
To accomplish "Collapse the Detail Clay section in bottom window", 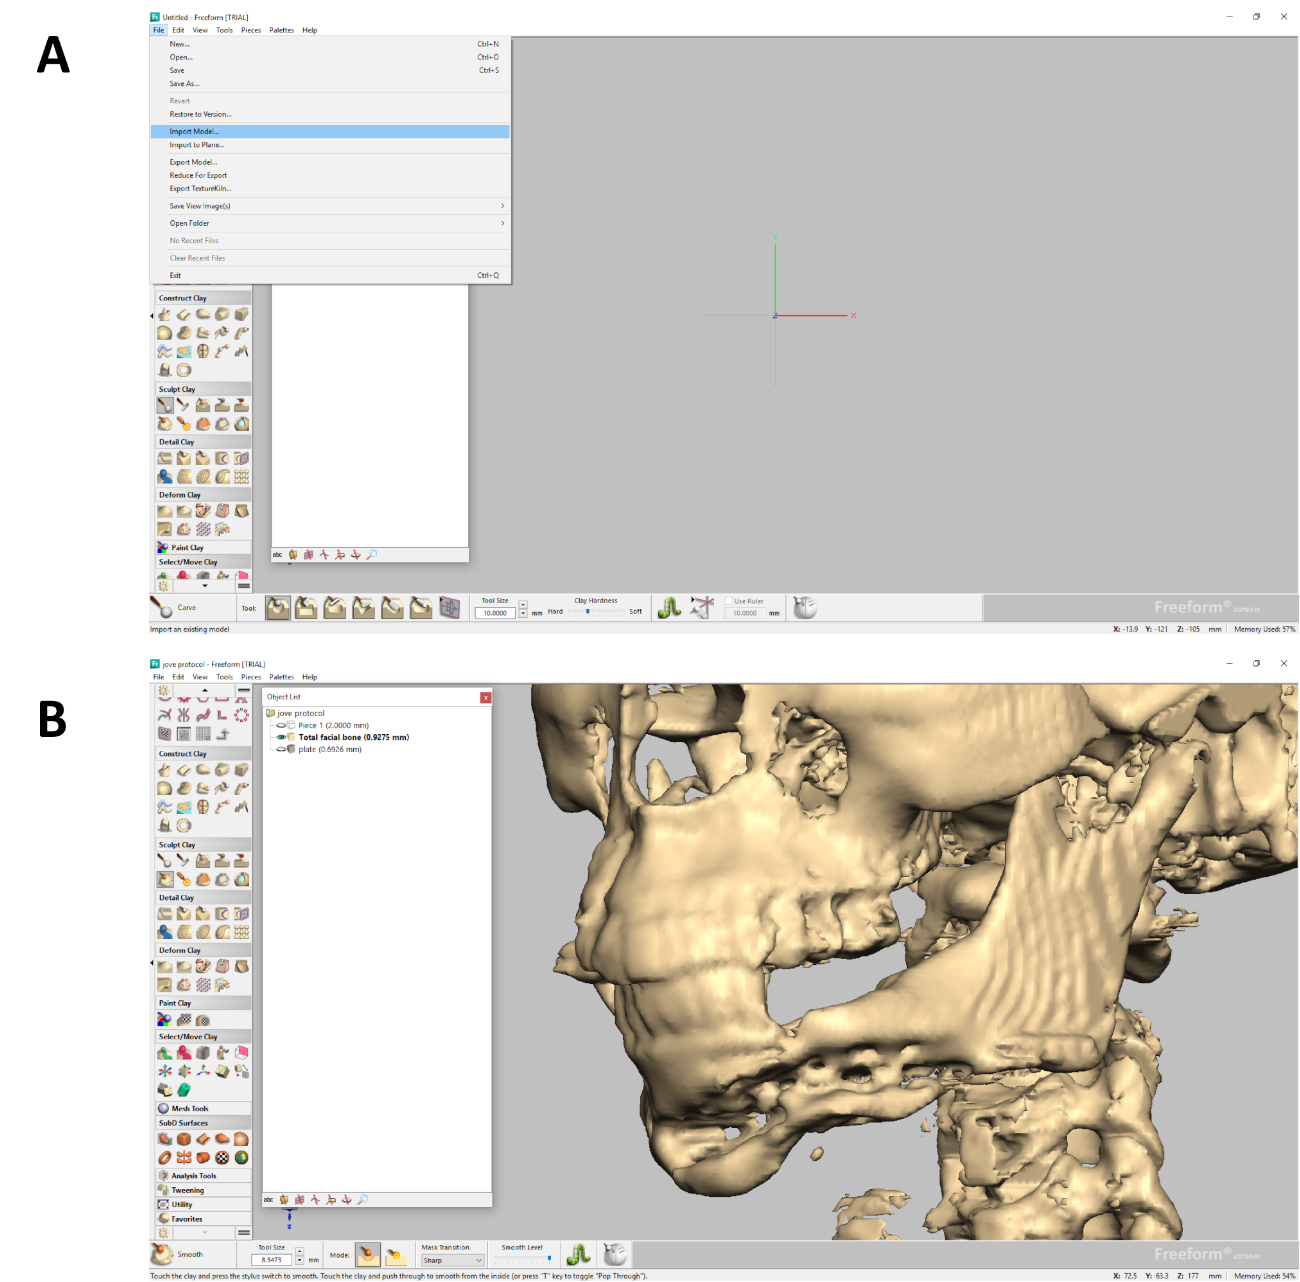I will click(203, 898).
